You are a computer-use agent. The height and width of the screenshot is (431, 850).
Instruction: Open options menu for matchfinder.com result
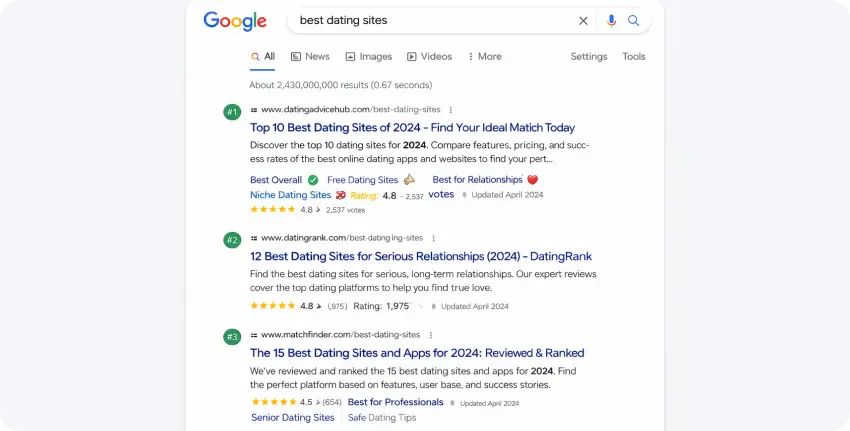(x=431, y=335)
